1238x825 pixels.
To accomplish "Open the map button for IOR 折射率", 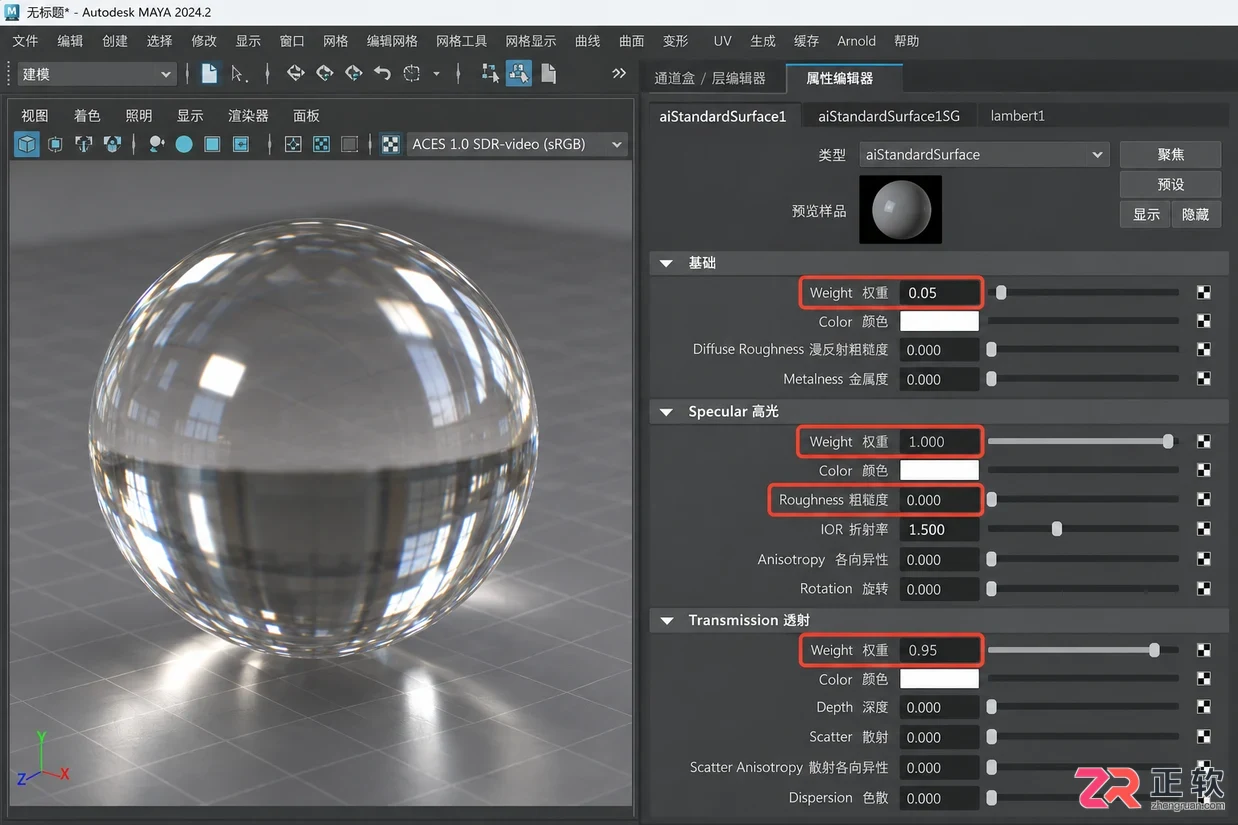I will [x=1204, y=529].
